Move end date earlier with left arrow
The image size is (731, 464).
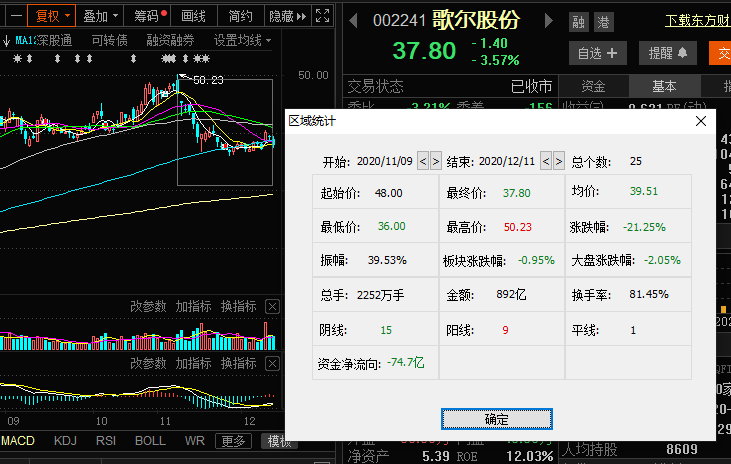click(x=546, y=161)
